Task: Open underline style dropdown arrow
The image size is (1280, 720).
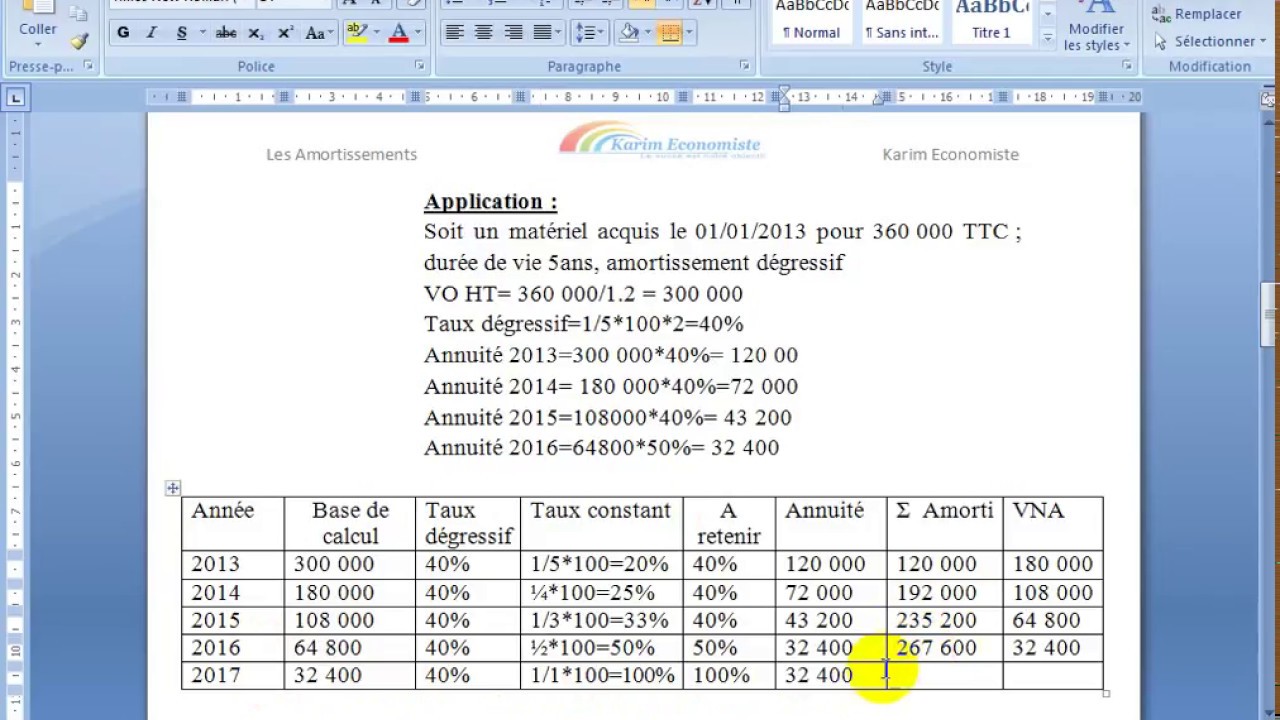Action: tap(202, 33)
